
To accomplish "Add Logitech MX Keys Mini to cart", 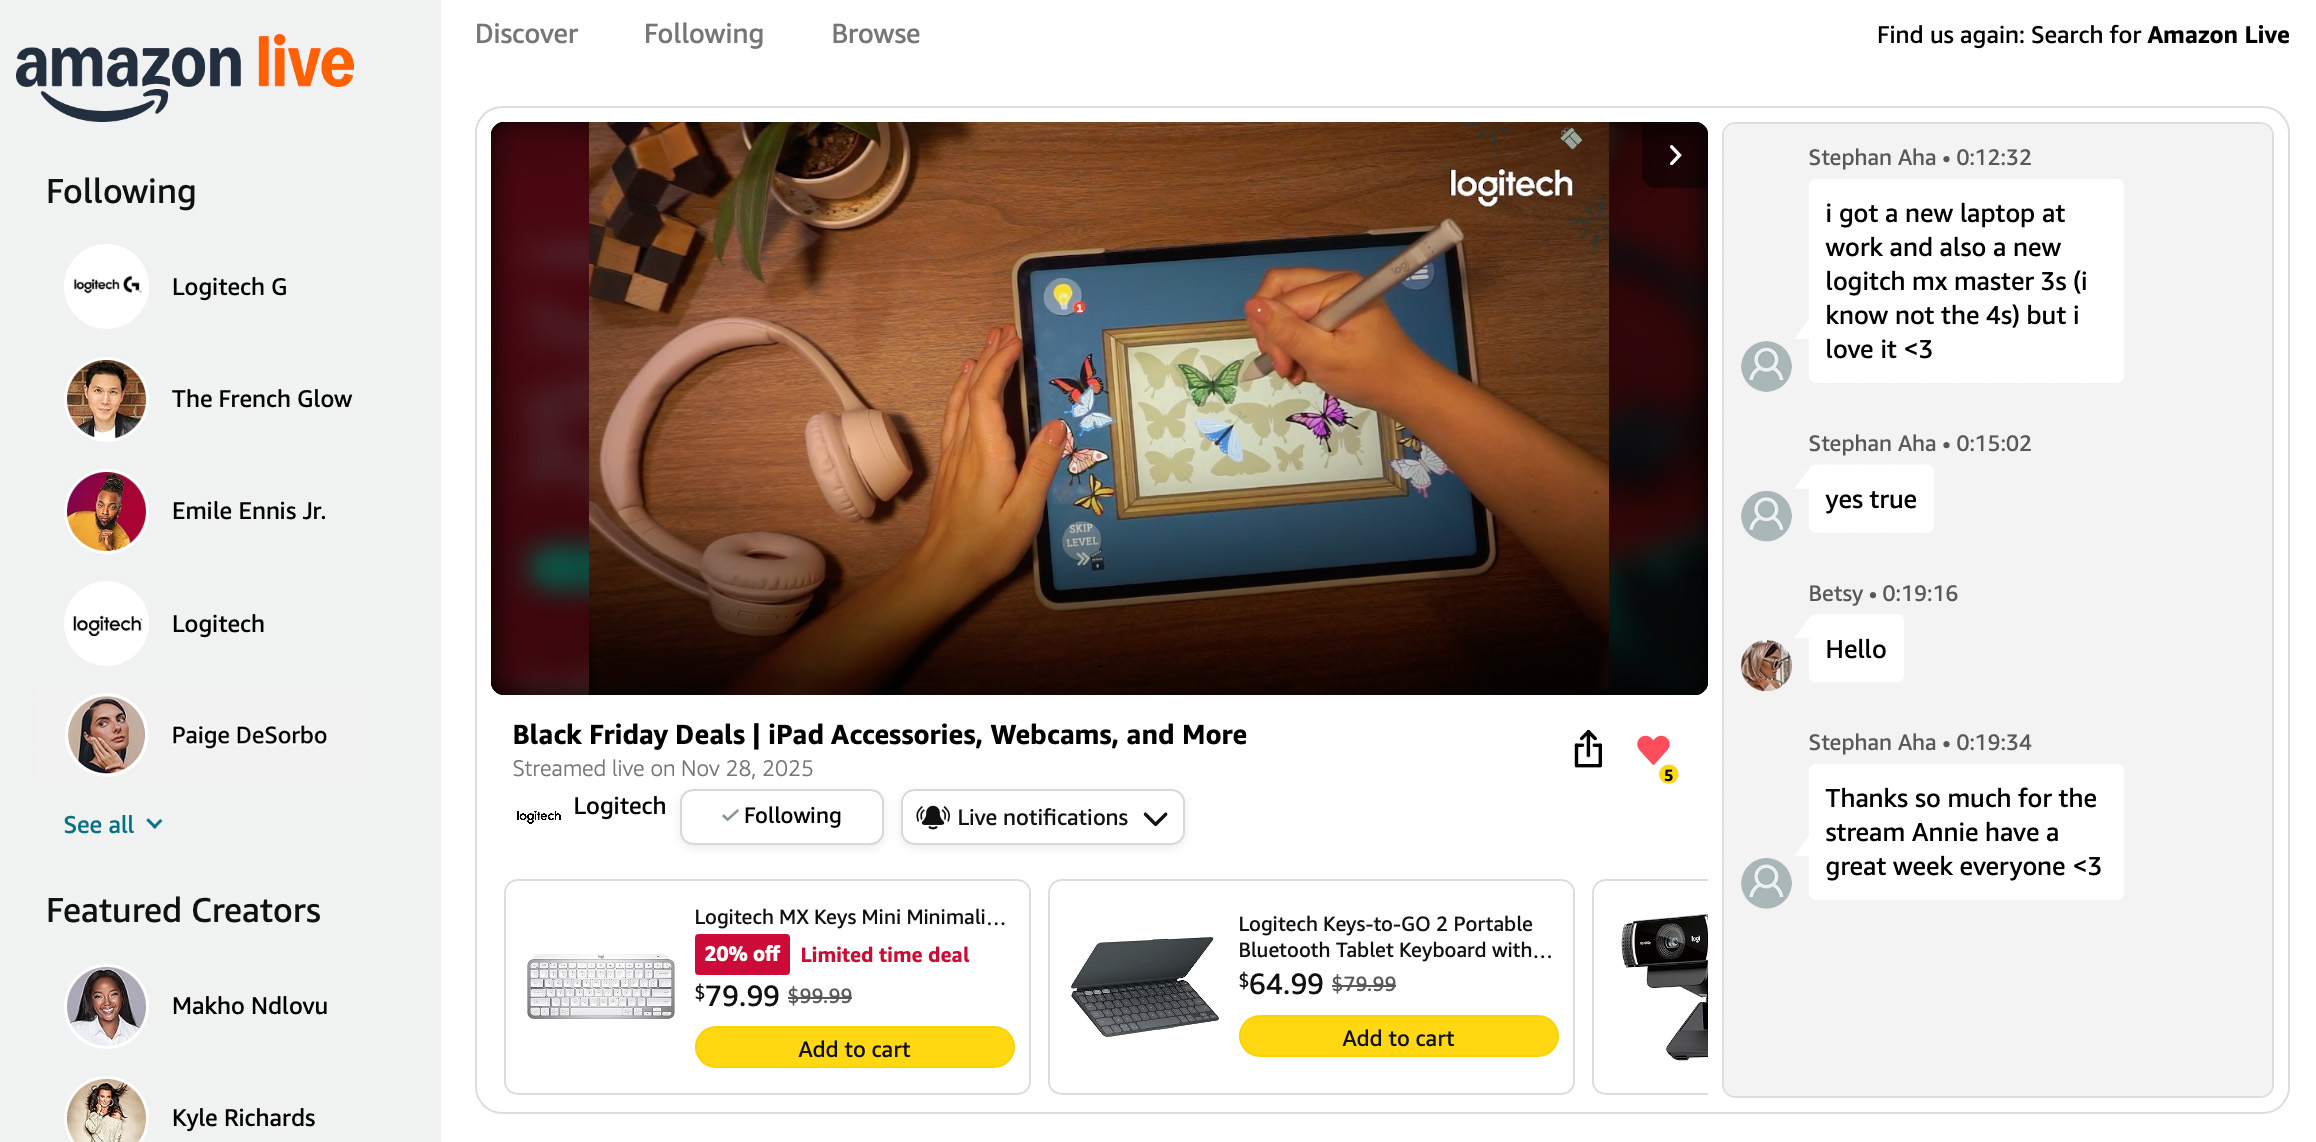I will [854, 1048].
